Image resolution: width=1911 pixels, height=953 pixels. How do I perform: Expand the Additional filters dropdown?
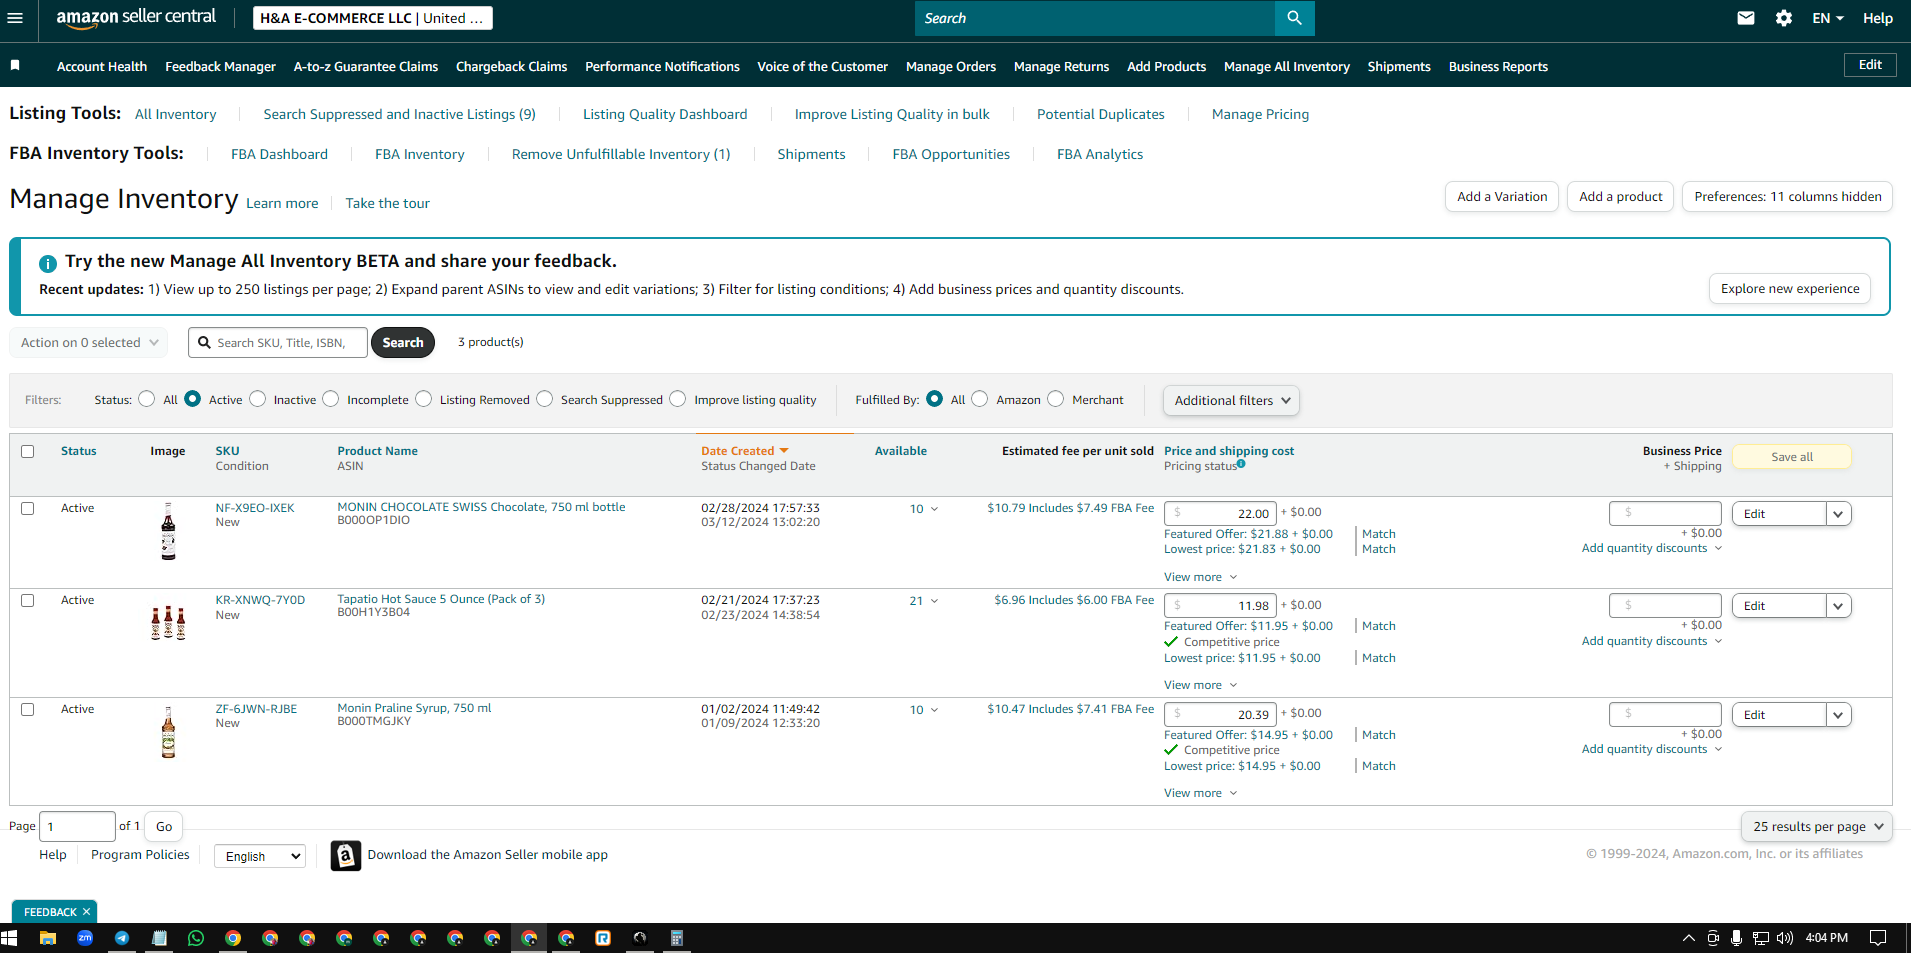point(1231,400)
